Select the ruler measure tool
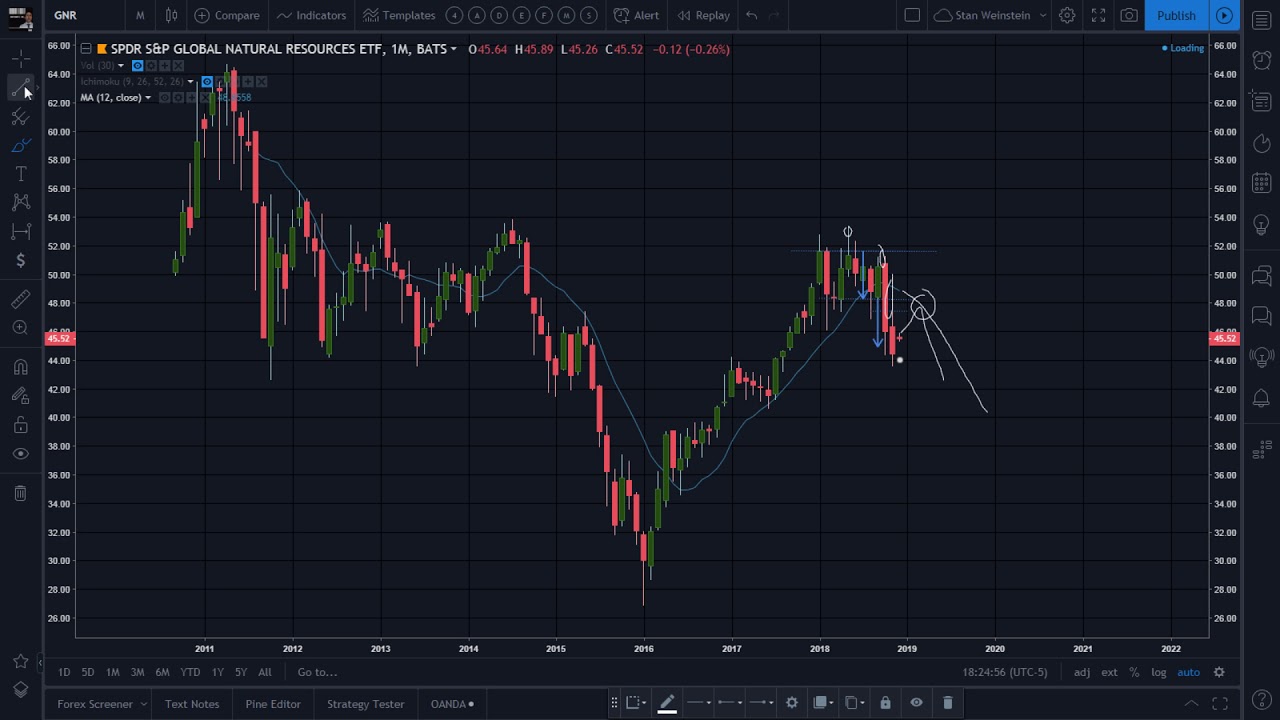Viewport: 1280px width, 720px height. [x=21, y=299]
